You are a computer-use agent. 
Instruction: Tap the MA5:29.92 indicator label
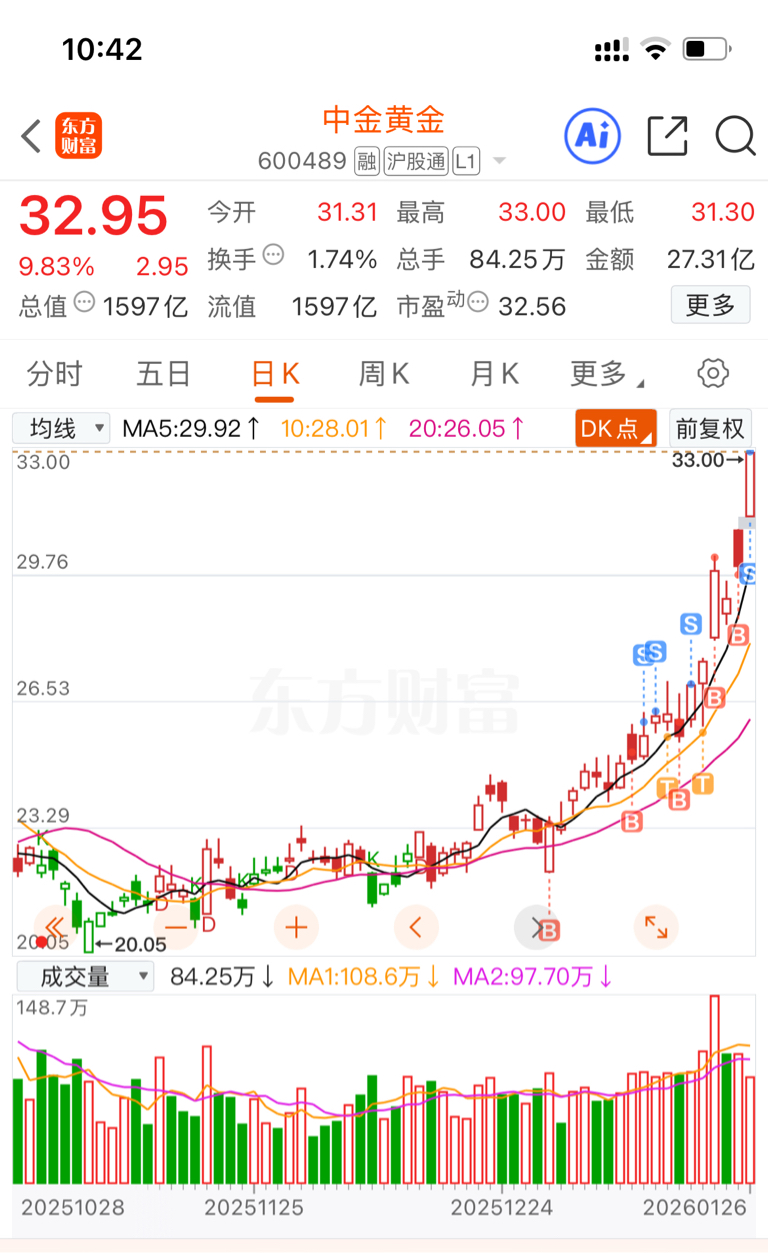[x=191, y=429]
